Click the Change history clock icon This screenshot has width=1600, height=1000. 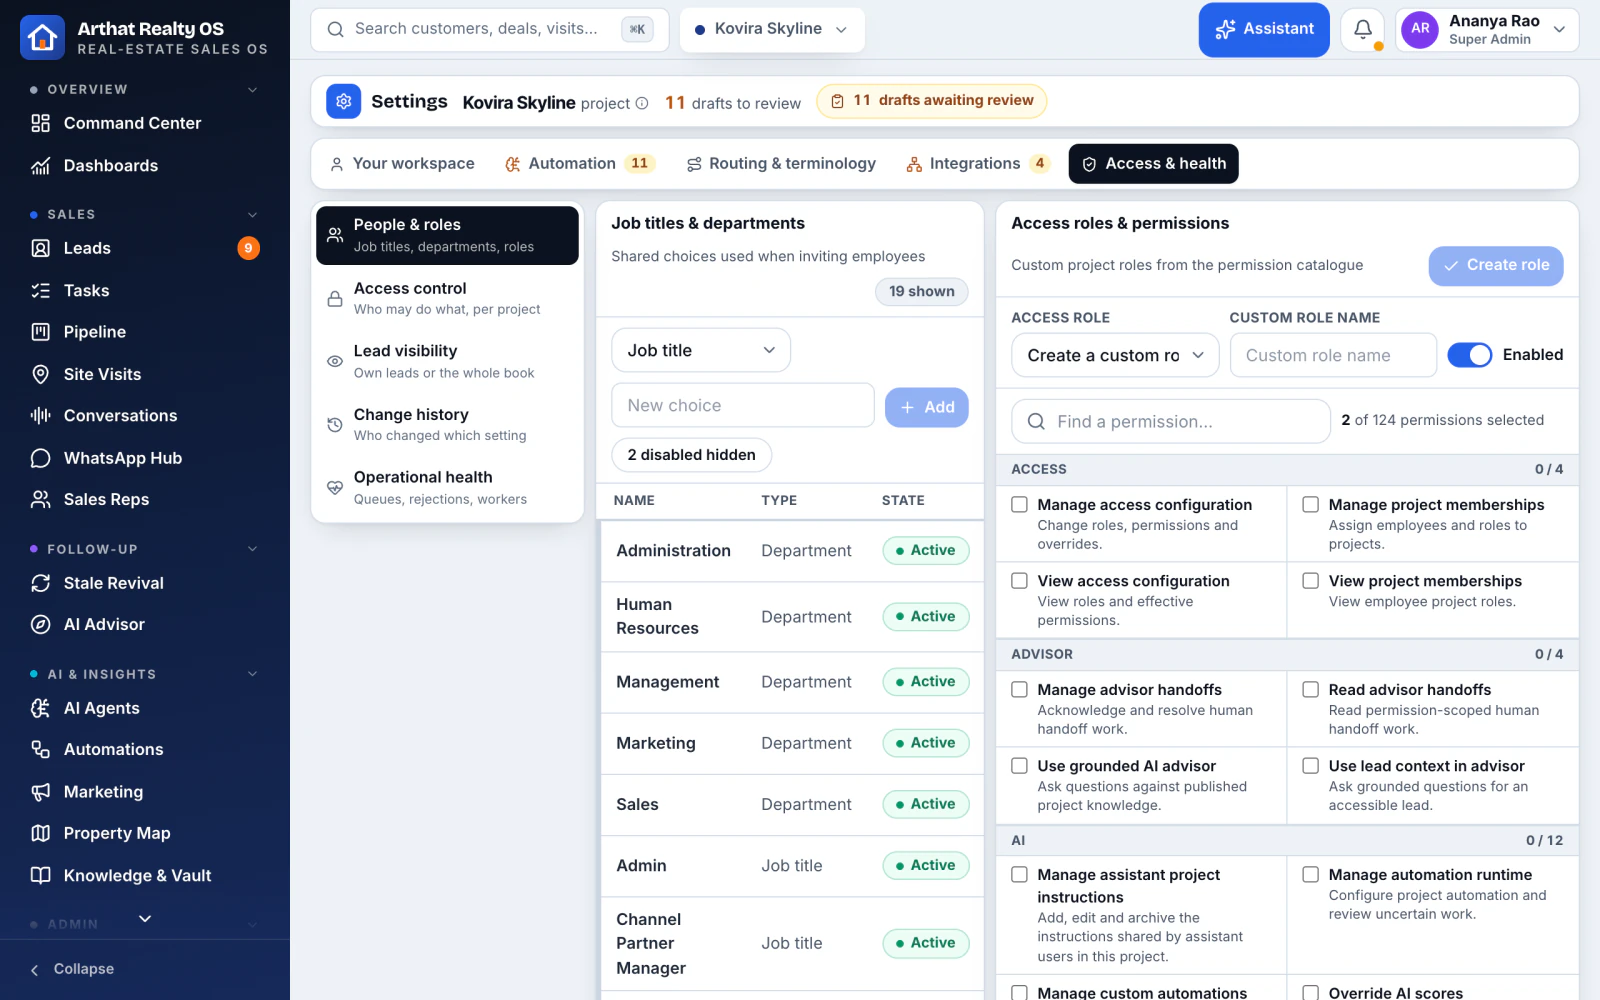click(x=335, y=425)
